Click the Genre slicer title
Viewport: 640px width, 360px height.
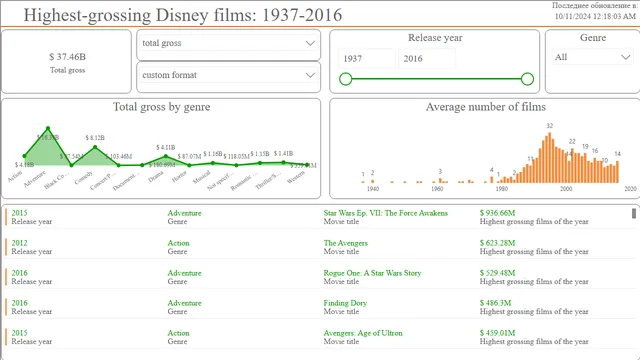tap(593, 38)
